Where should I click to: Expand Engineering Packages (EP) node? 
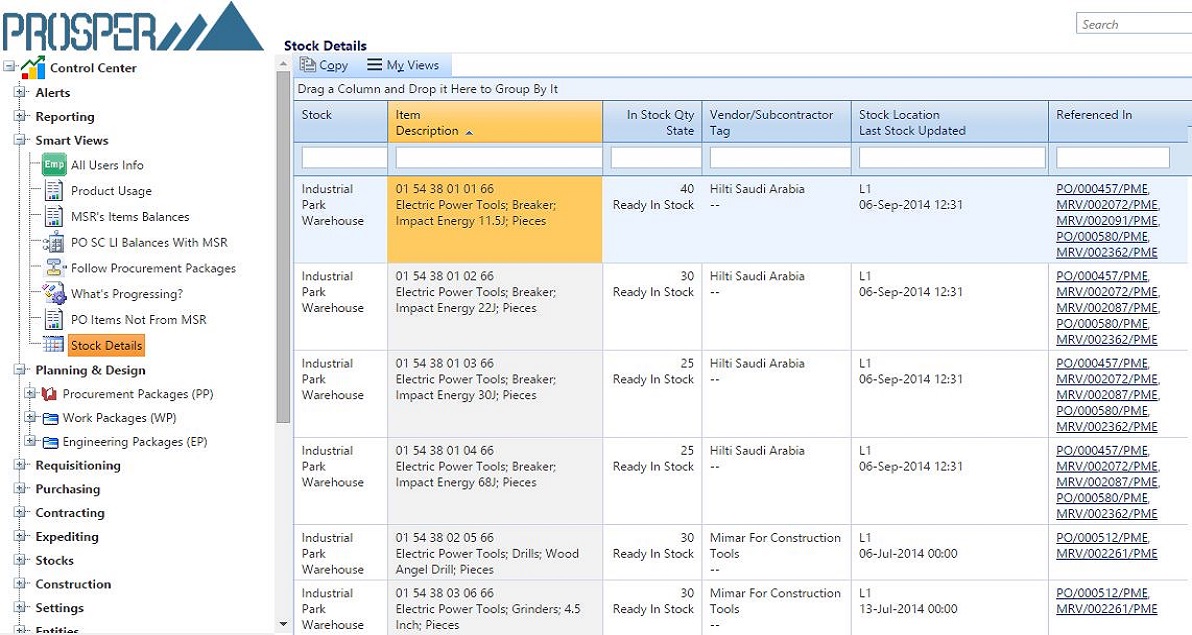[30, 441]
